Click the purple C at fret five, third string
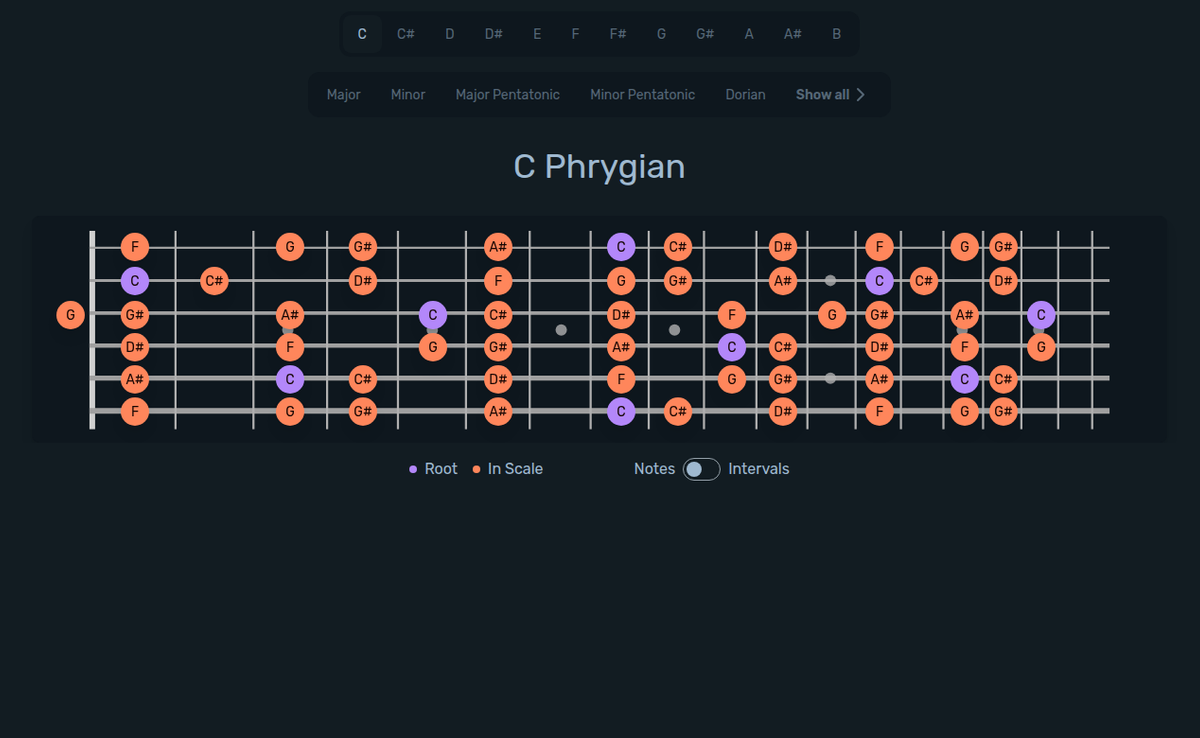This screenshot has width=1200, height=738. pos(432,314)
